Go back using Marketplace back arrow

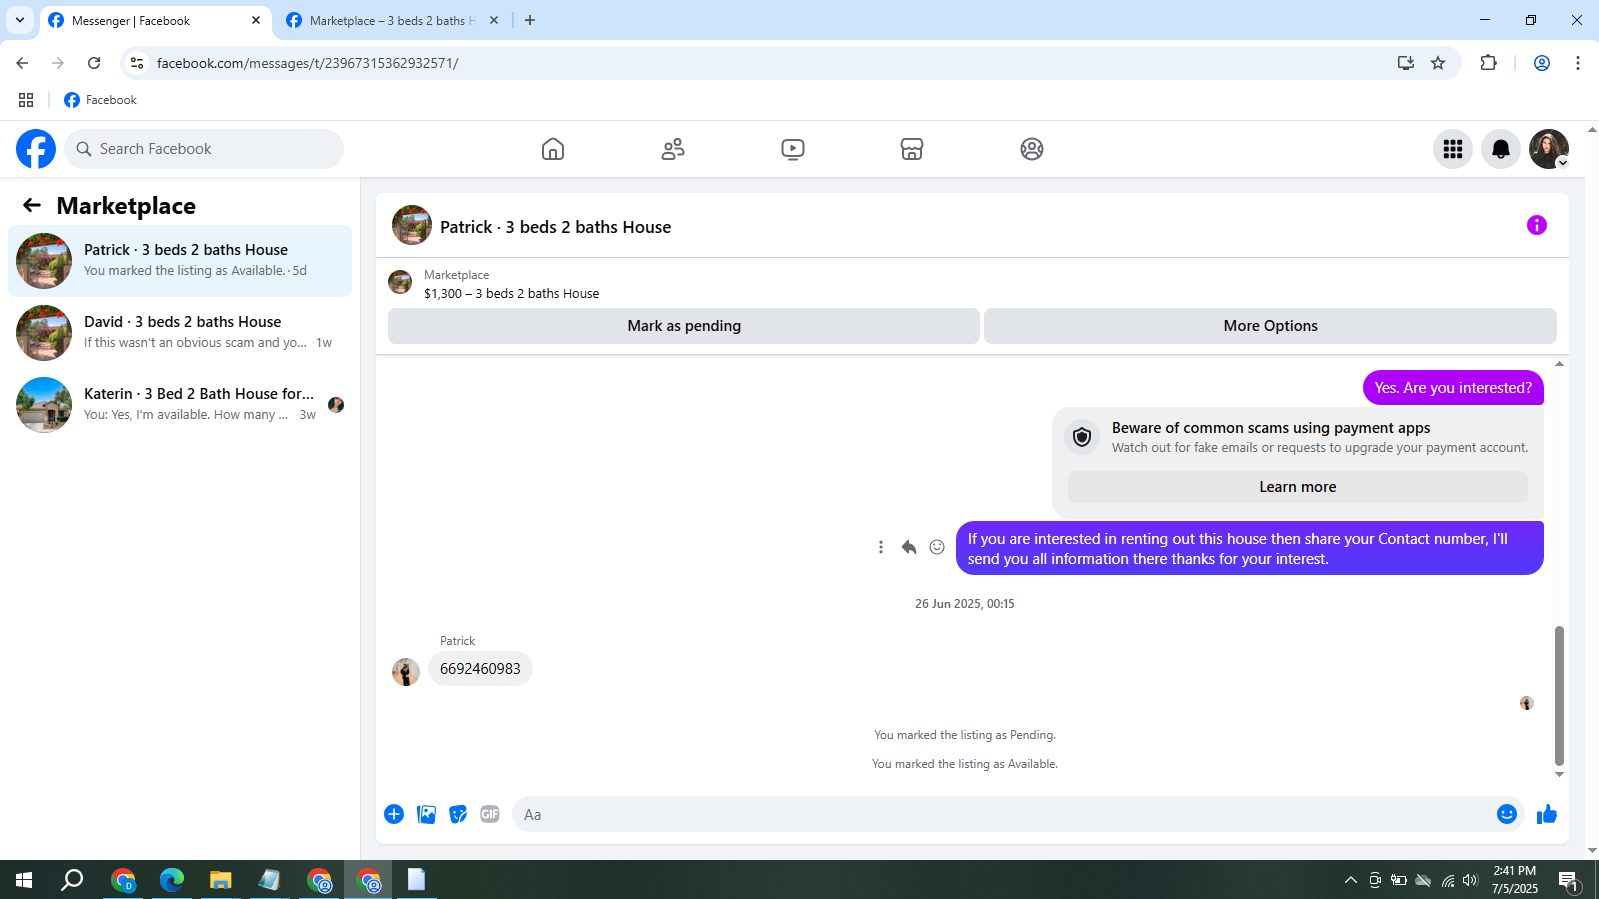point(32,205)
